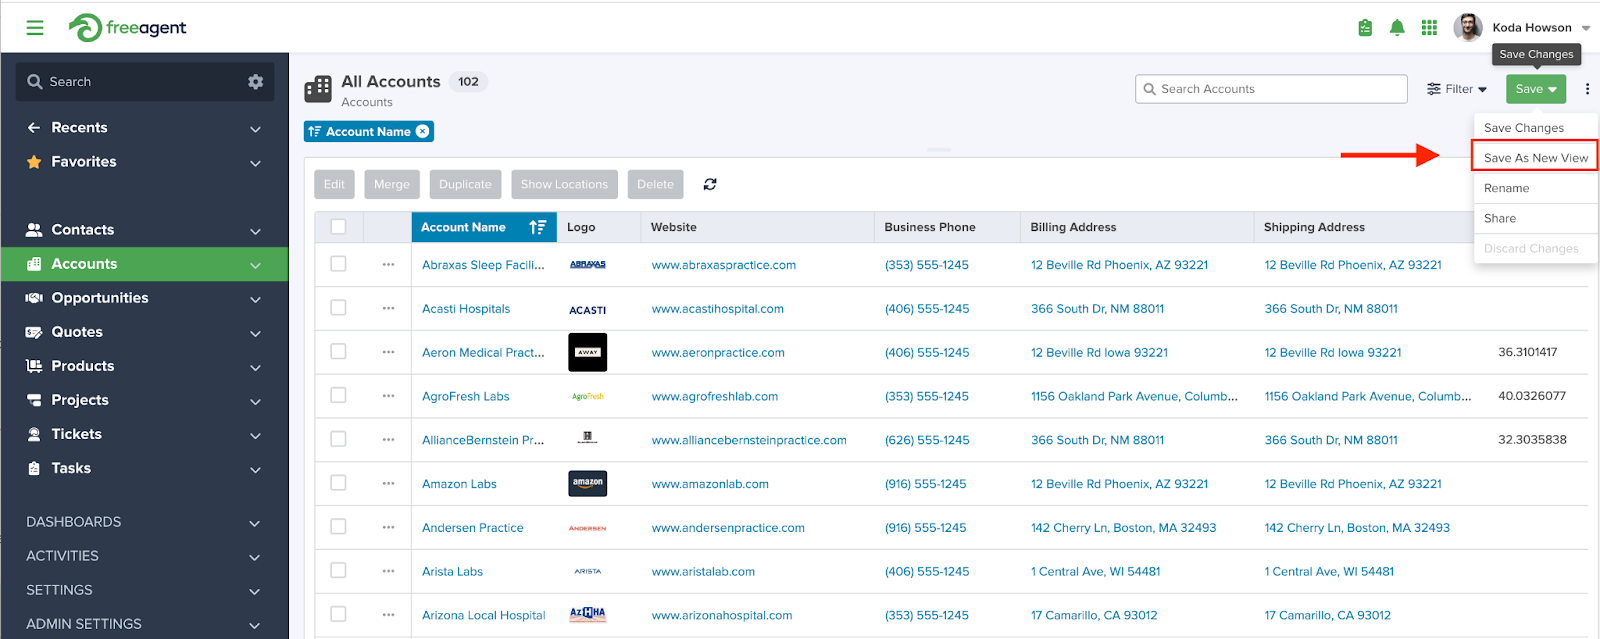Open row actions for Abraxas Sleep Facility
1600x639 pixels.
388,265
